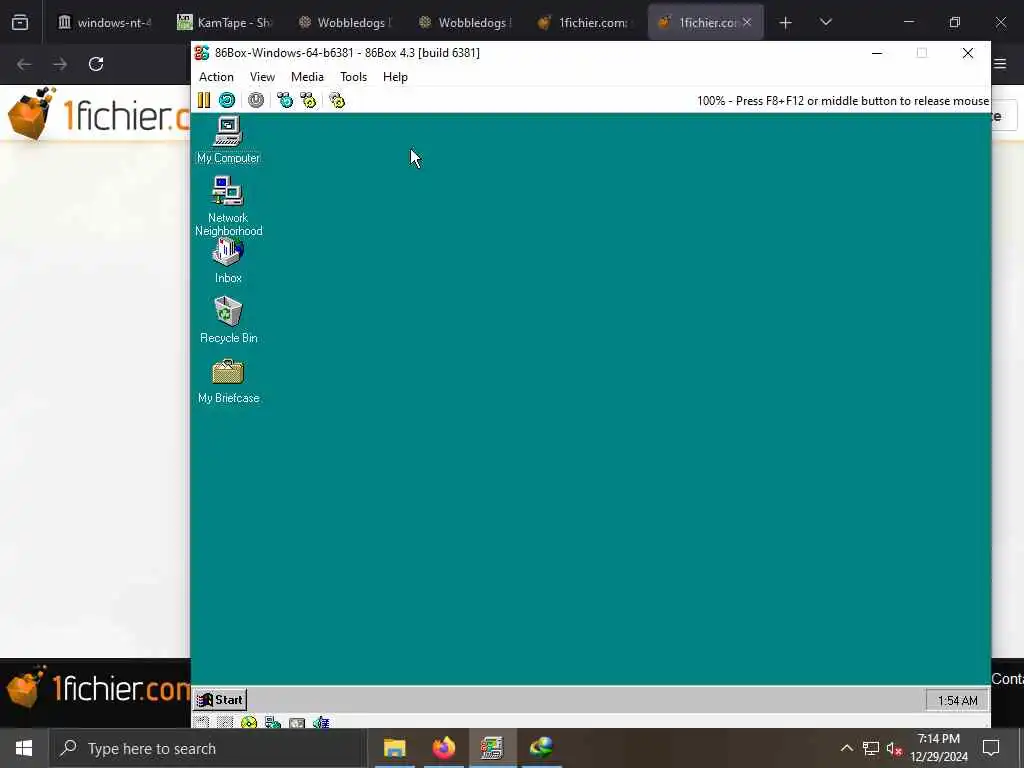This screenshot has width=1024, height=768.
Task: Select My Computer desktop icon
Action: pyautogui.click(x=228, y=140)
